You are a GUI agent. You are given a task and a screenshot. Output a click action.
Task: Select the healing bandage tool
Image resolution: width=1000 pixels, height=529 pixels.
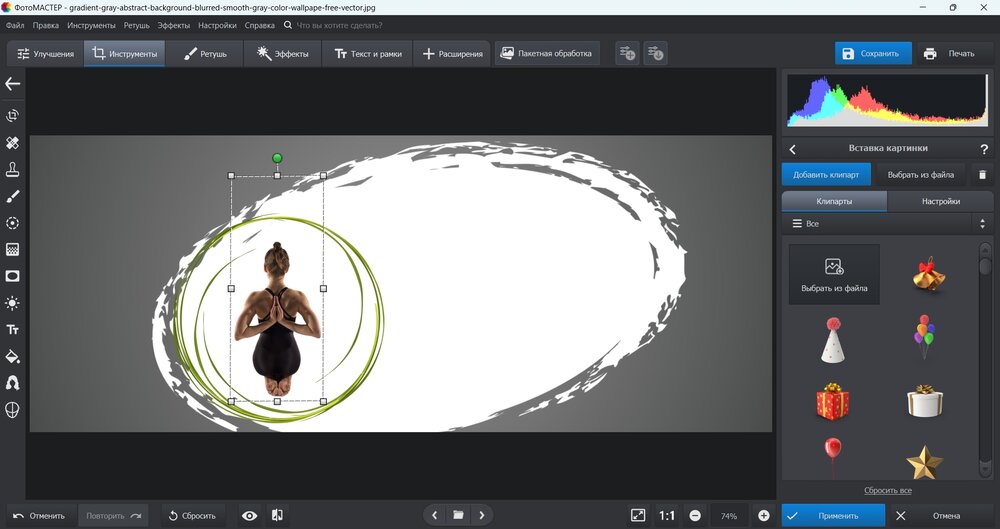(x=13, y=143)
